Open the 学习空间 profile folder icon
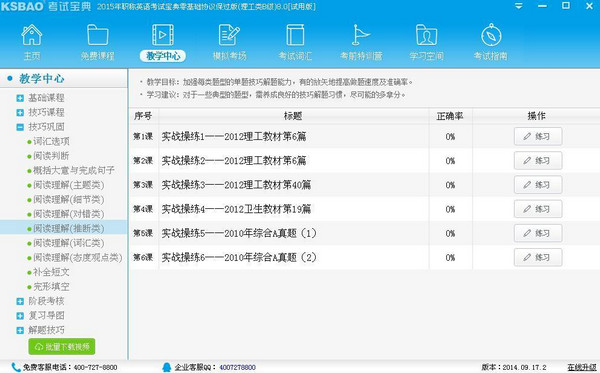600x373 pixels. (x=426, y=35)
